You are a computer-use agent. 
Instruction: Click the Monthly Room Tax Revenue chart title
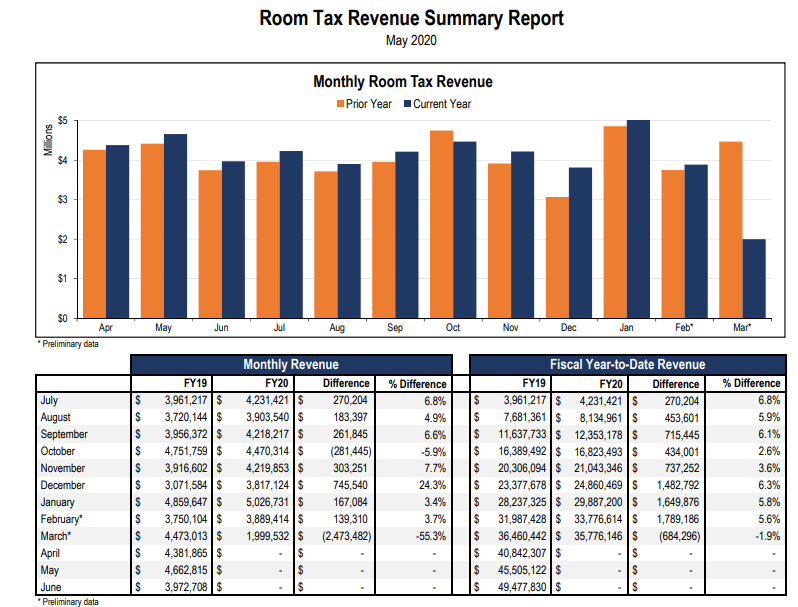tap(403, 82)
